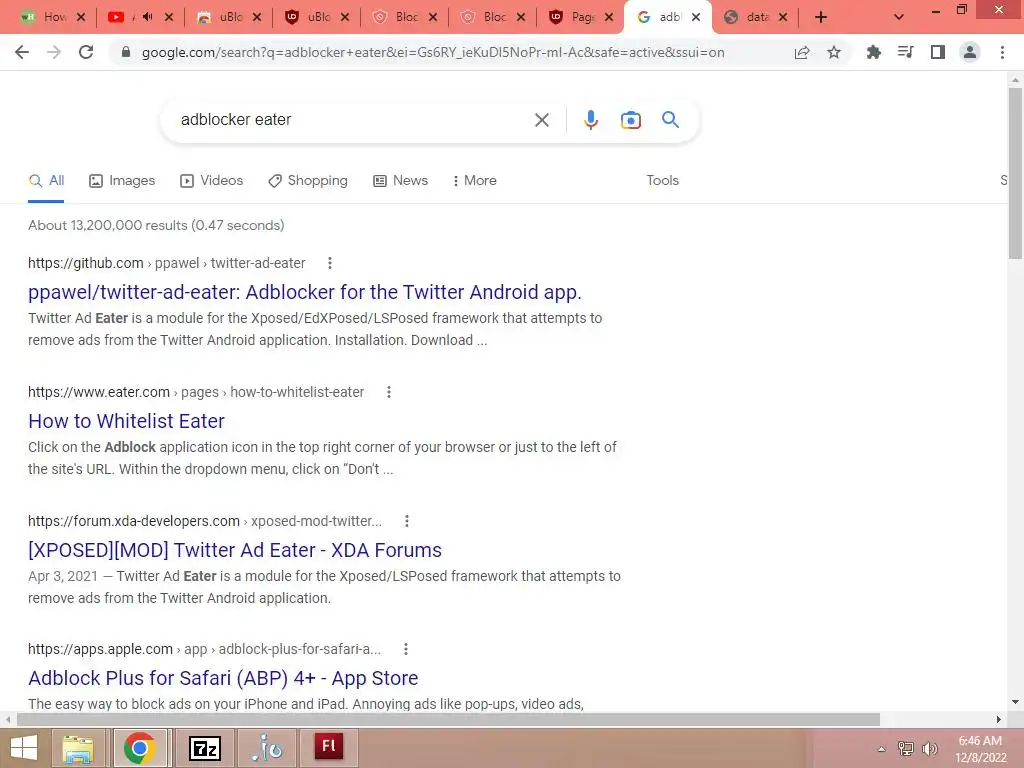The width and height of the screenshot is (1024, 768).
Task: Clear the search box text
Action: [541, 120]
